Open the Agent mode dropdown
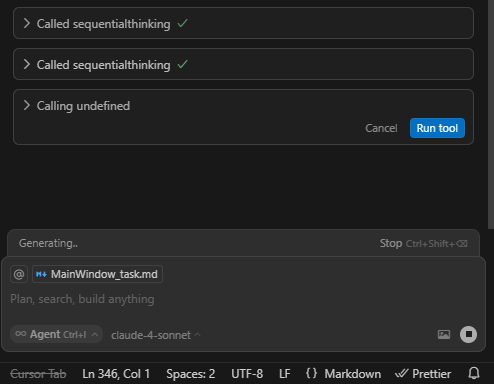This screenshot has width=494, height=384. click(x=56, y=334)
